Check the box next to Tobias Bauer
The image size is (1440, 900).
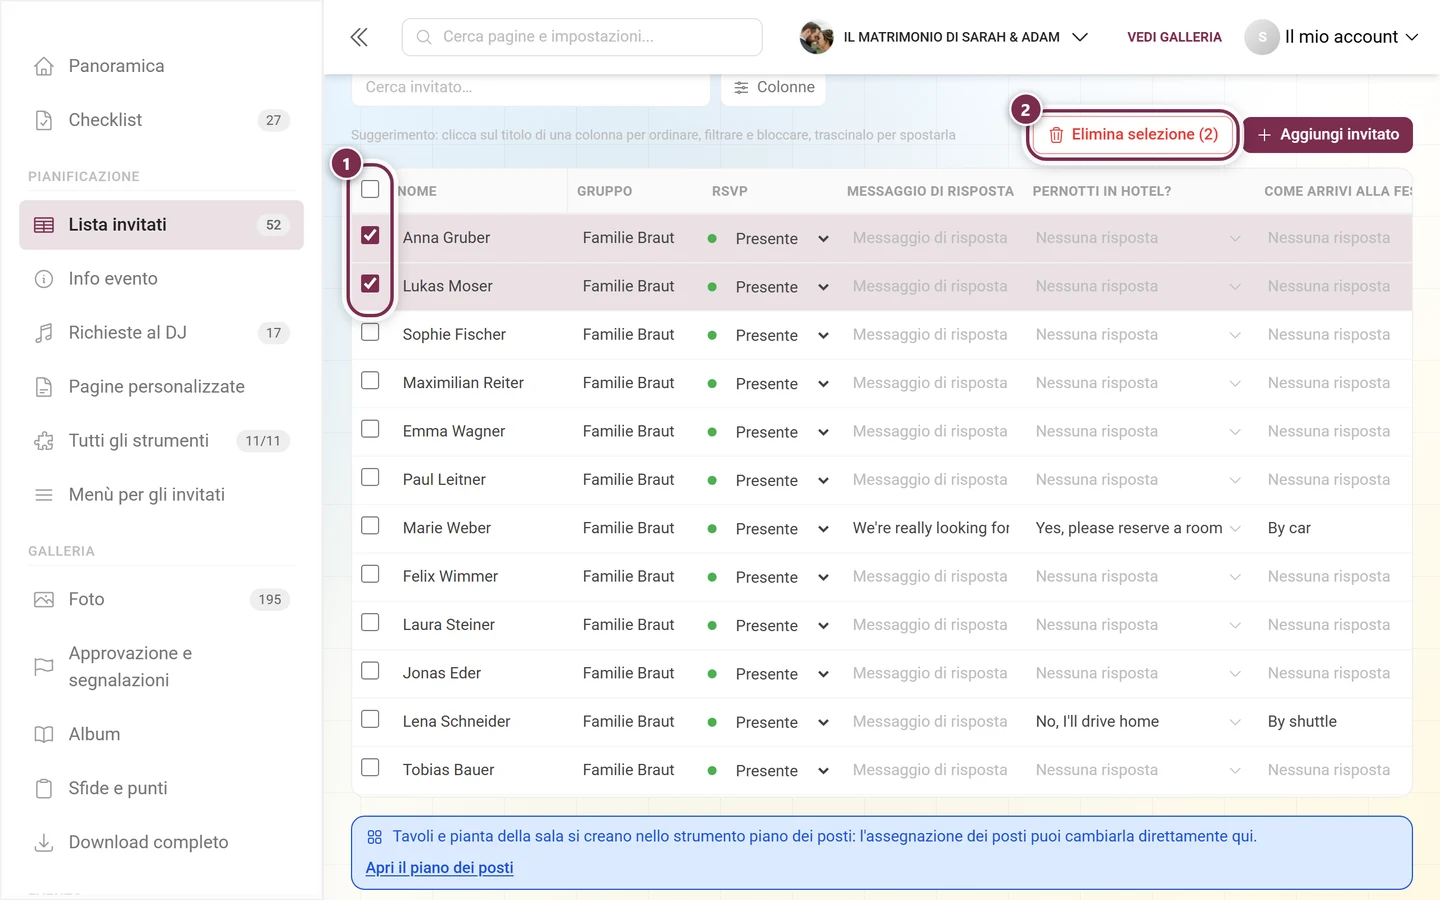tap(370, 767)
